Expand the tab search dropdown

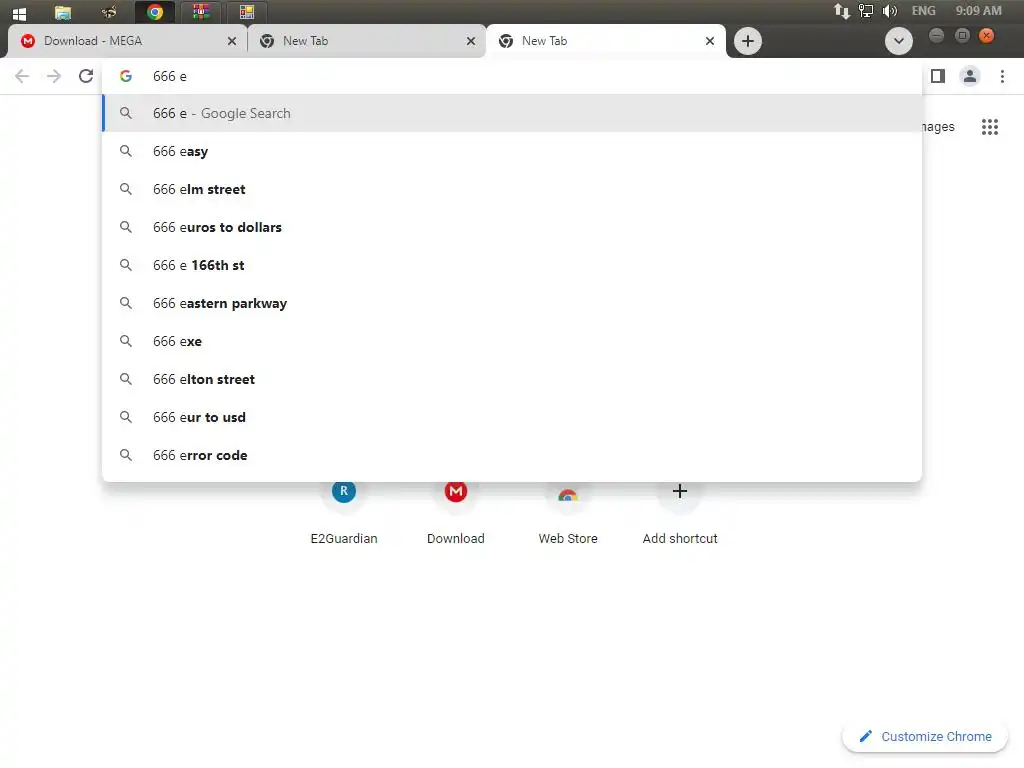click(899, 41)
